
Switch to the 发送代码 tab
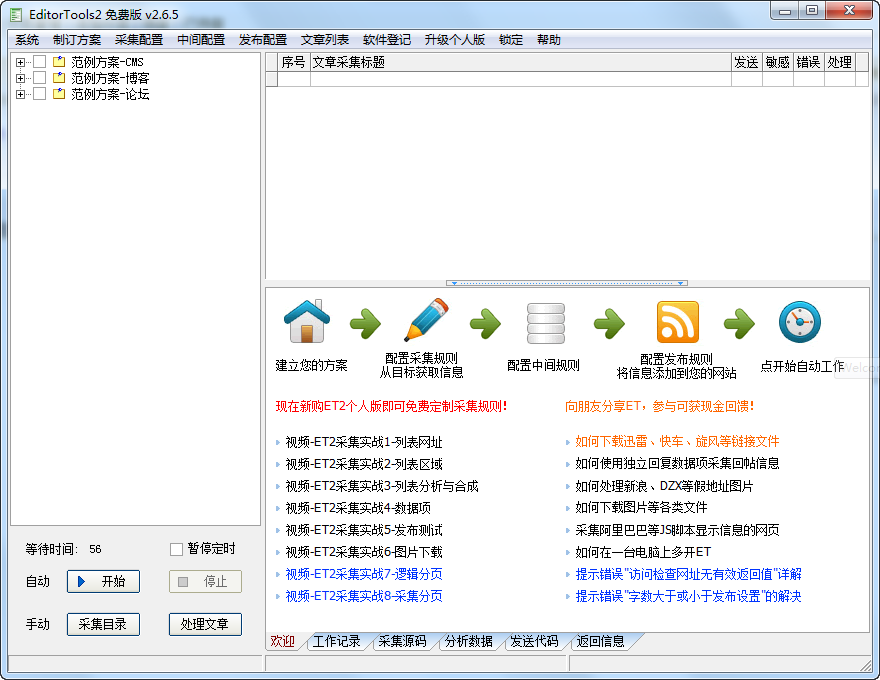[x=534, y=641]
